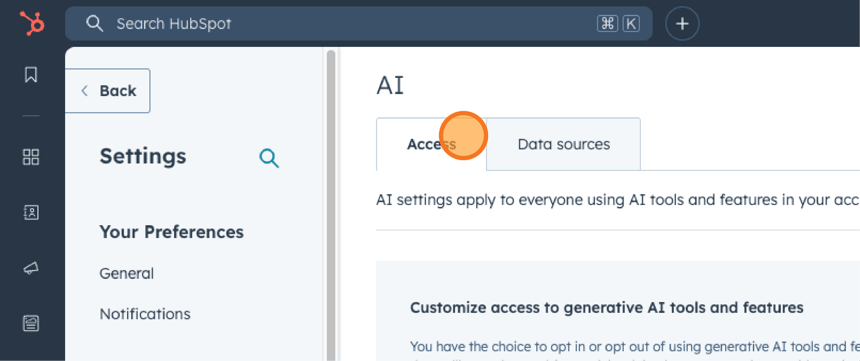Select the Access tab
This screenshot has height=361, width=860.
coord(431,144)
